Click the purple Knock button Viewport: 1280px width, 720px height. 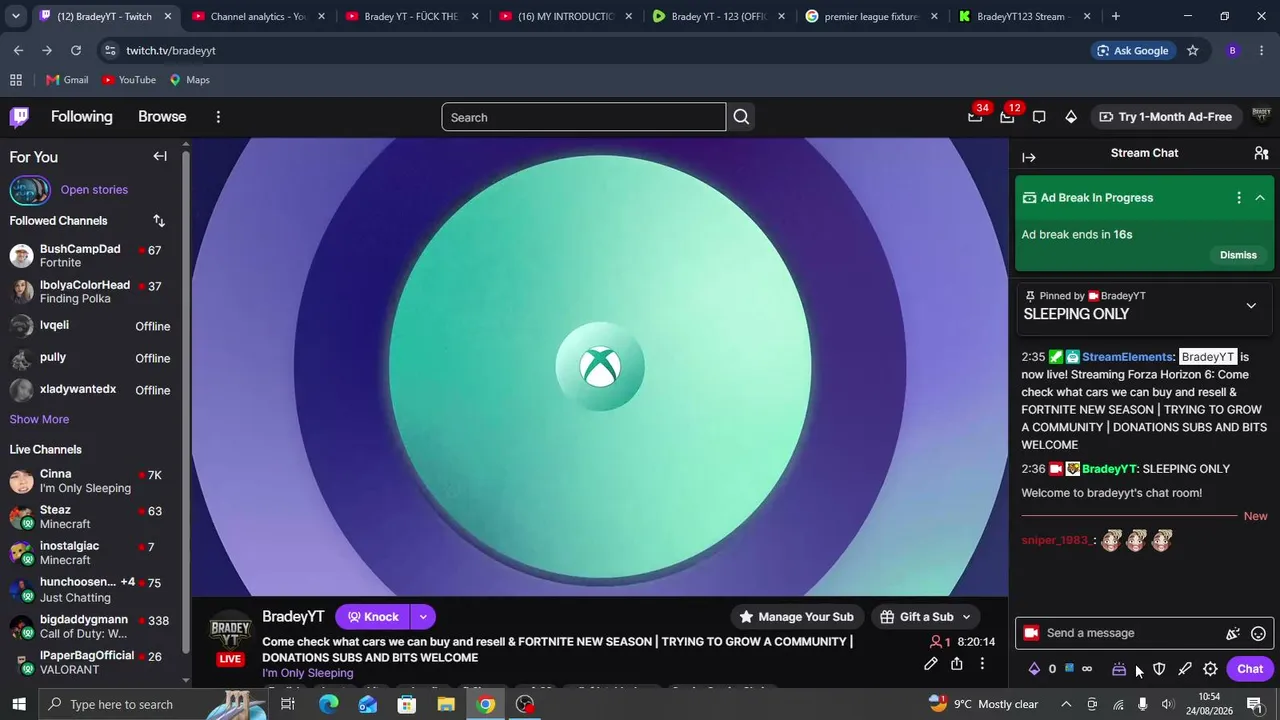click(373, 617)
